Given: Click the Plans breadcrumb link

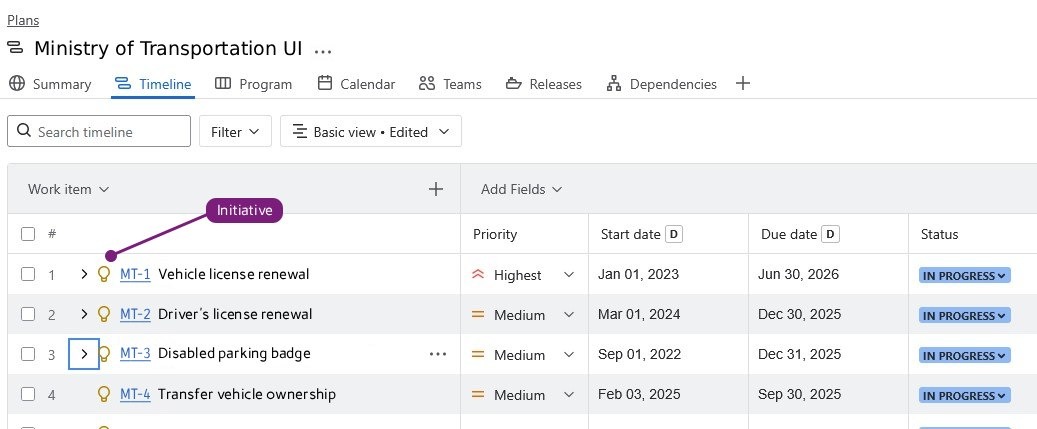Looking at the screenshot, I should [23, 20].
